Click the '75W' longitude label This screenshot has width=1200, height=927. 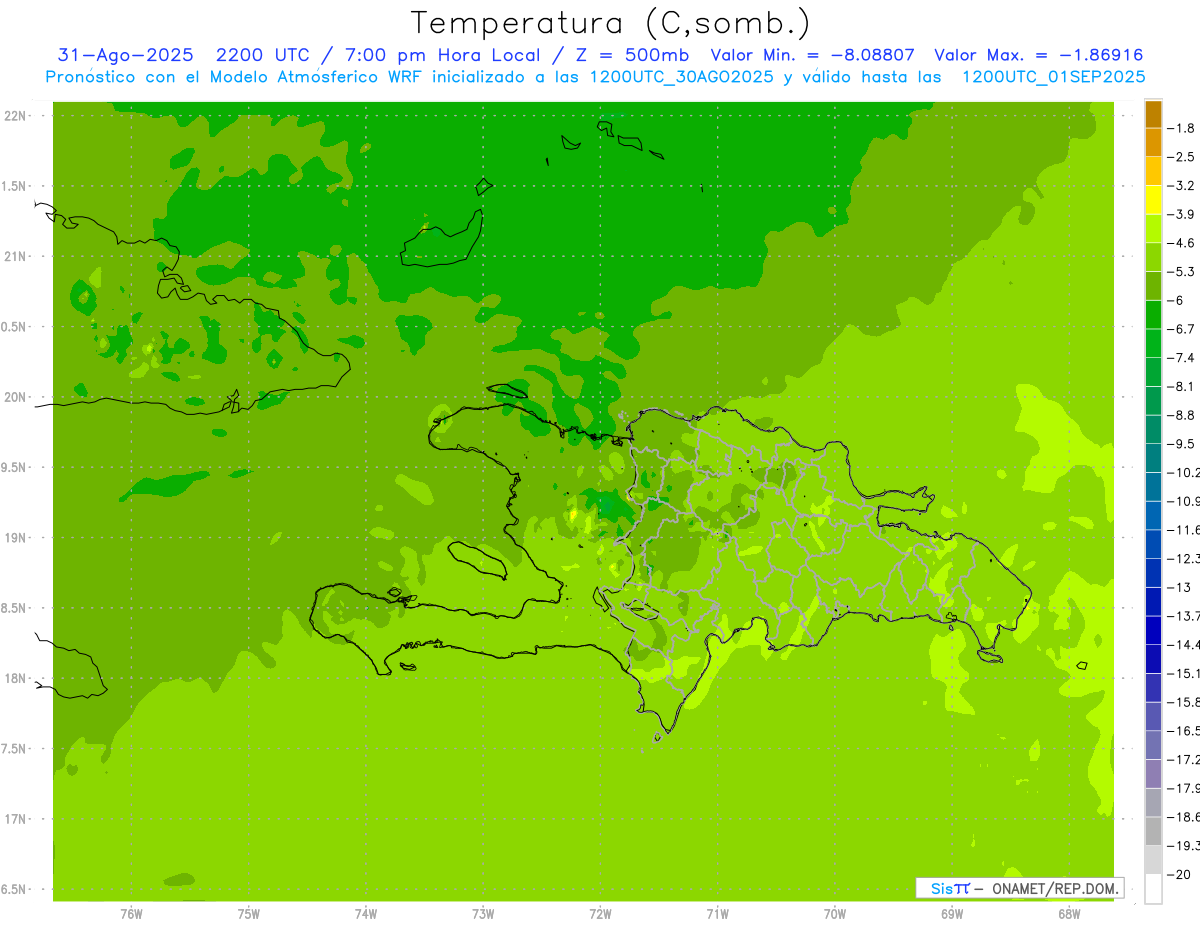coord(248,913)
